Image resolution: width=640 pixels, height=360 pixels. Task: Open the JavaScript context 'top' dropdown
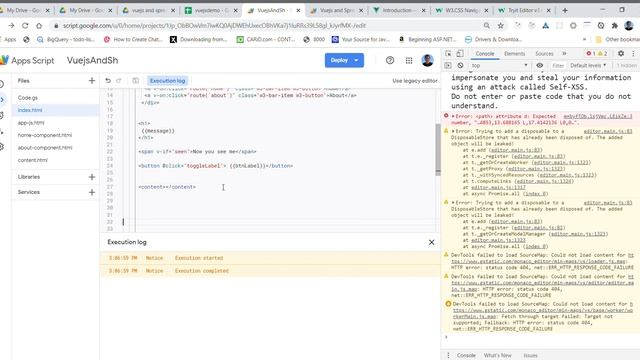(x=499, y=65)
